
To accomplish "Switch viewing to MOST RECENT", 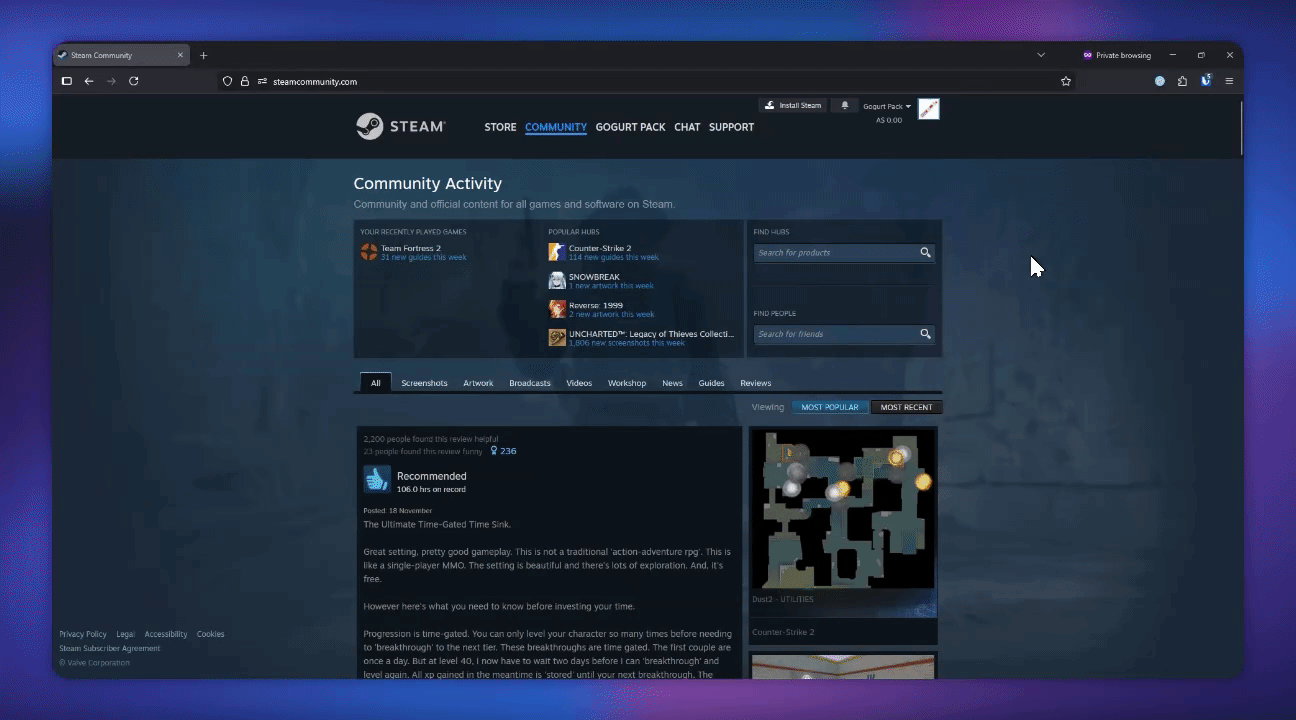I will click(x=906, y=406).
